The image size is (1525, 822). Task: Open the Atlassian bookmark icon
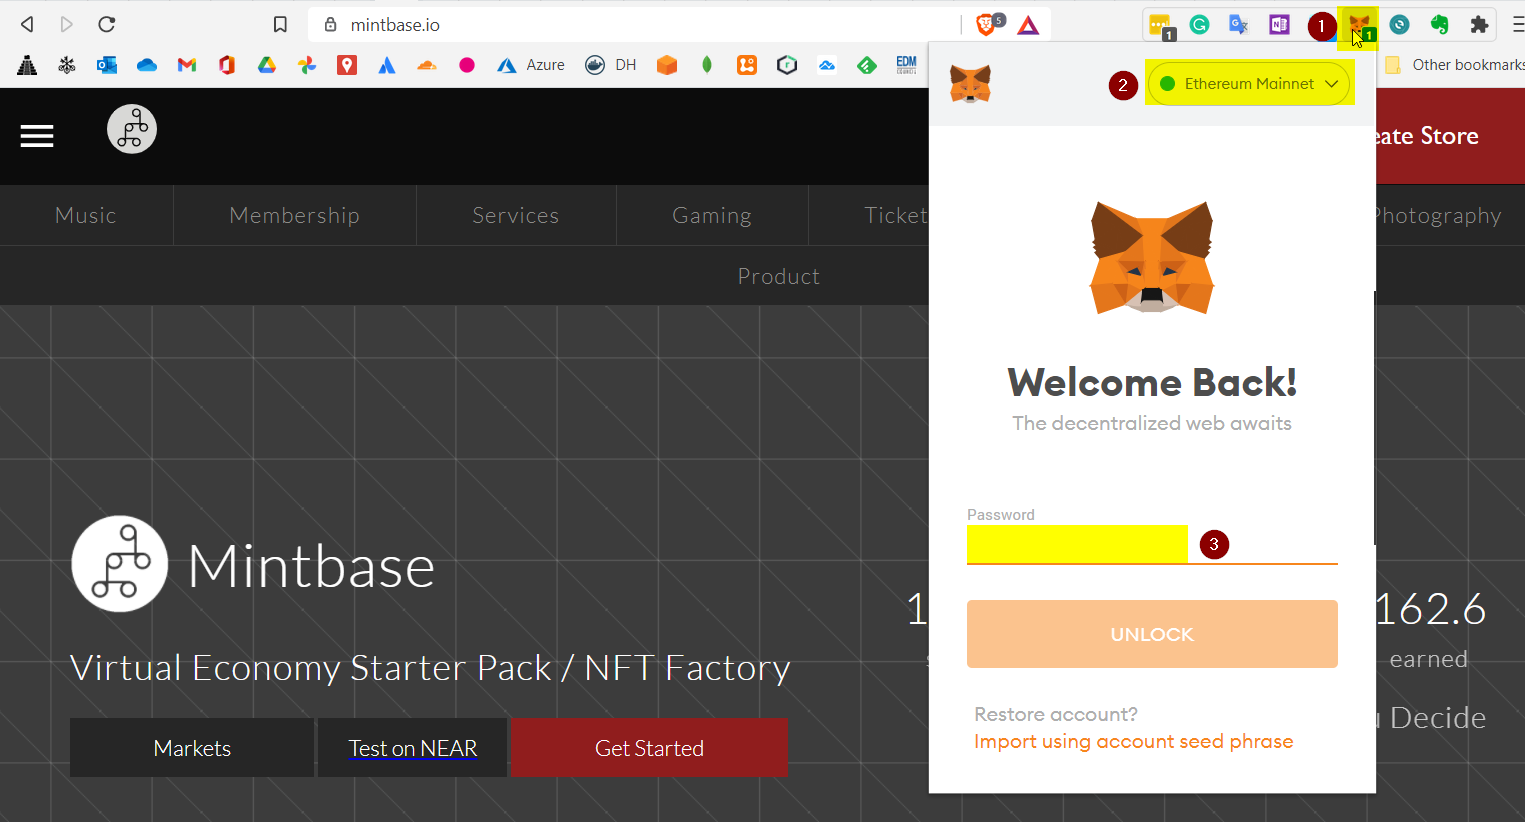pos(387,65)
